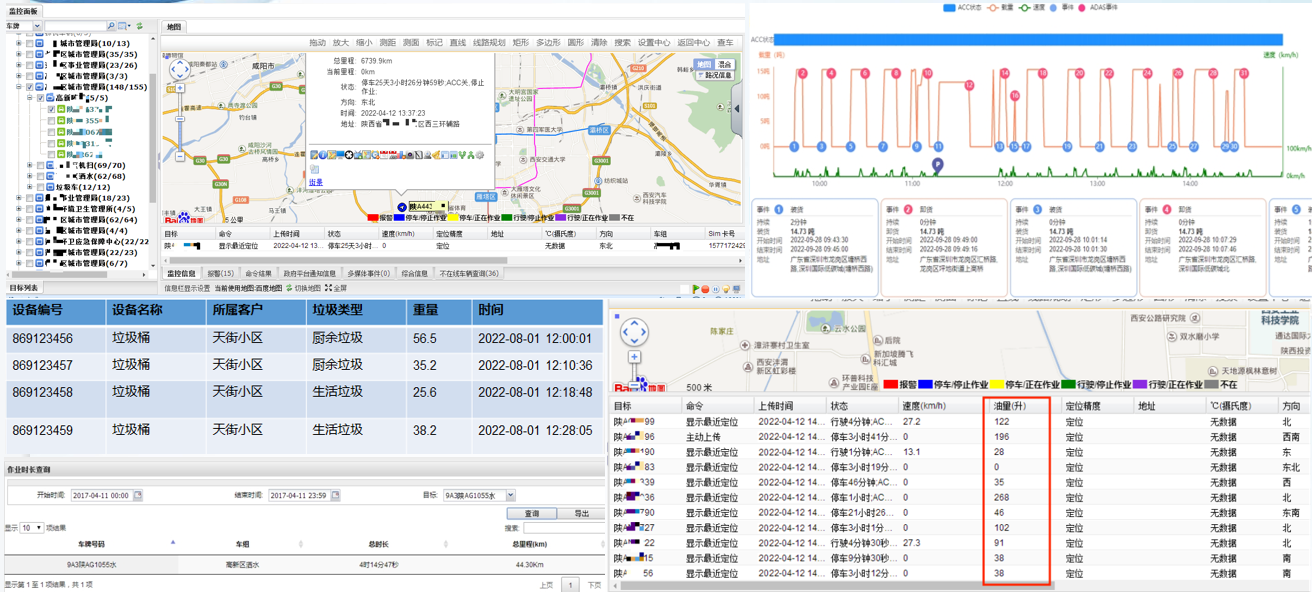Image resolution: width=1312 pixels, height=592 pixels.
Task: Open the 目标 vehicle dropdown 9A3陕AG1055水
Action: point(510,495)
